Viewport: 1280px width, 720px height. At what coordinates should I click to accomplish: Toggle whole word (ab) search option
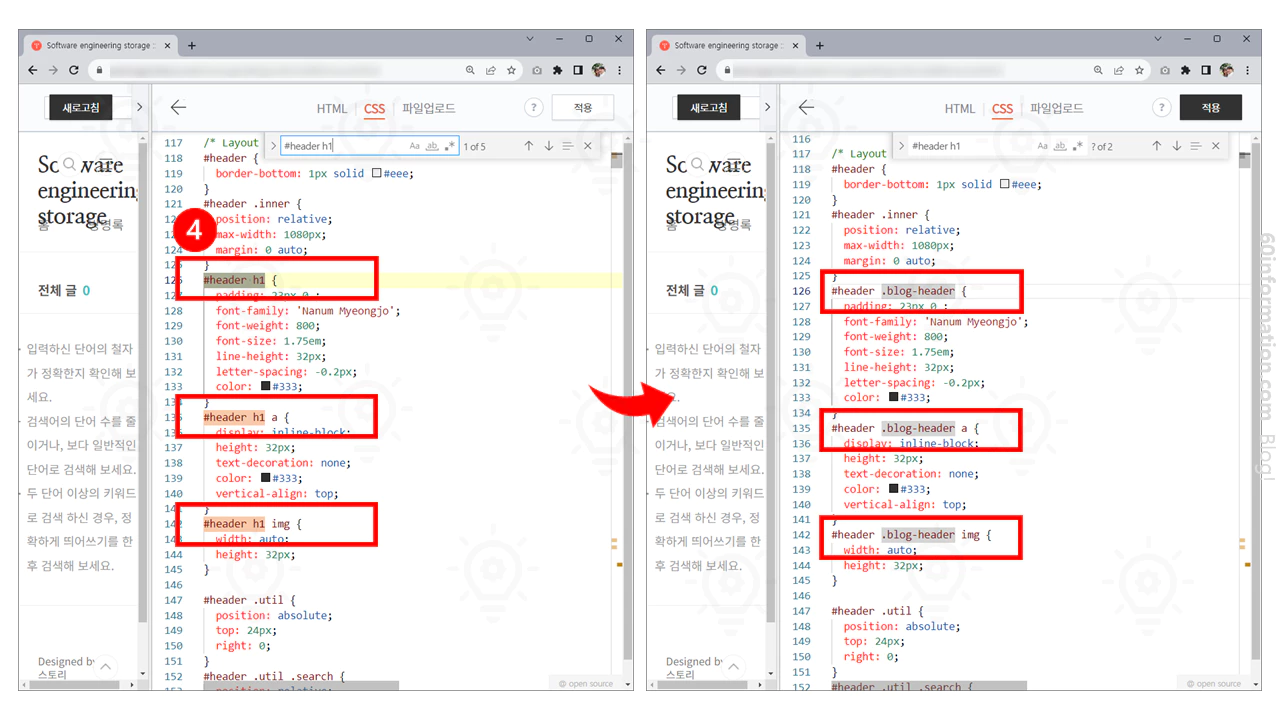pyautogui.click(x=431, y=145)
